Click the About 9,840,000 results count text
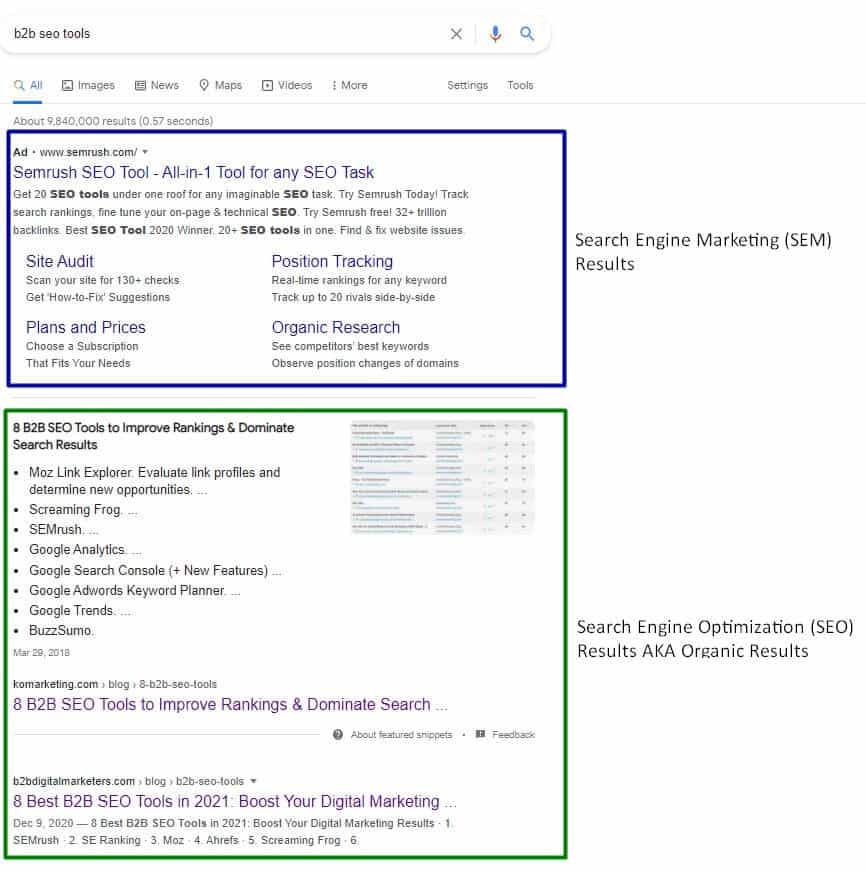Viewport: 866px width, 871px height. click(113, 121)
